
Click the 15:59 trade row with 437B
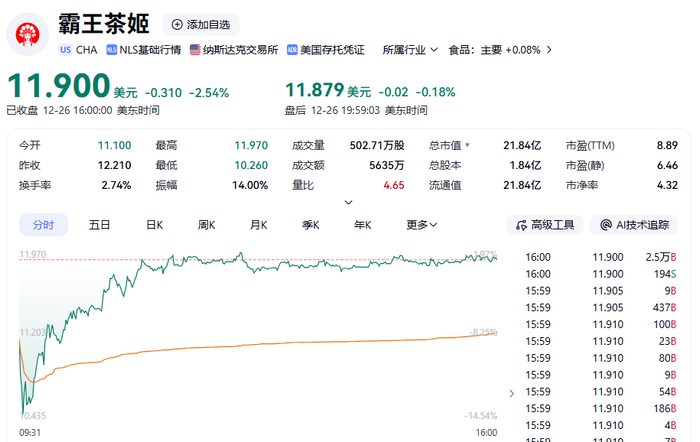(601, 308)
